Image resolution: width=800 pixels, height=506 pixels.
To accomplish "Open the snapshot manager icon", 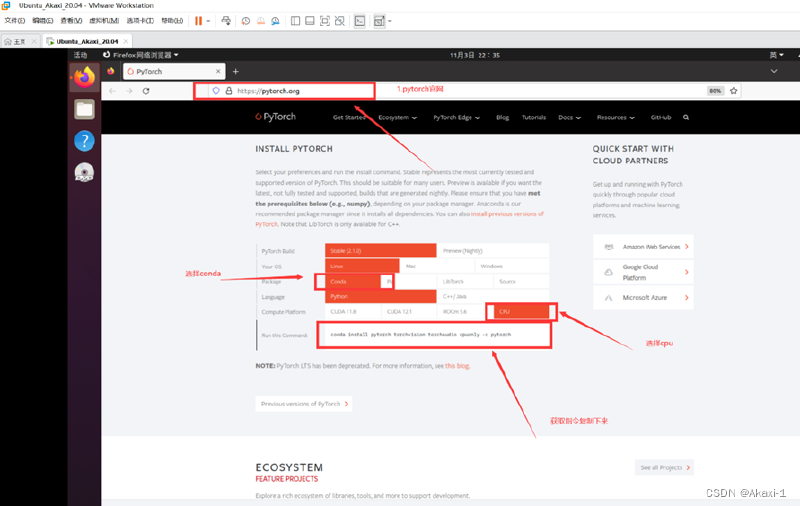I will [x=276, y=21].
